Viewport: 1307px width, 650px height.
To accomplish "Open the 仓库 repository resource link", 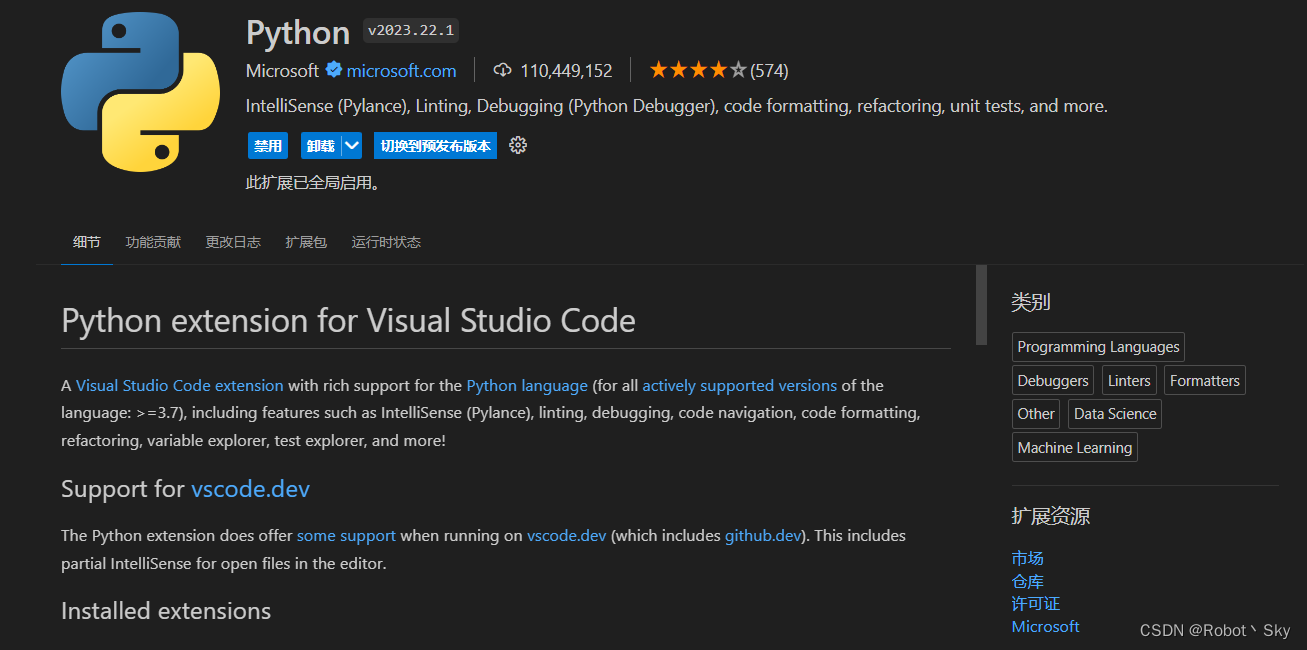I will pyautogui.click(x=1027, y=581).
